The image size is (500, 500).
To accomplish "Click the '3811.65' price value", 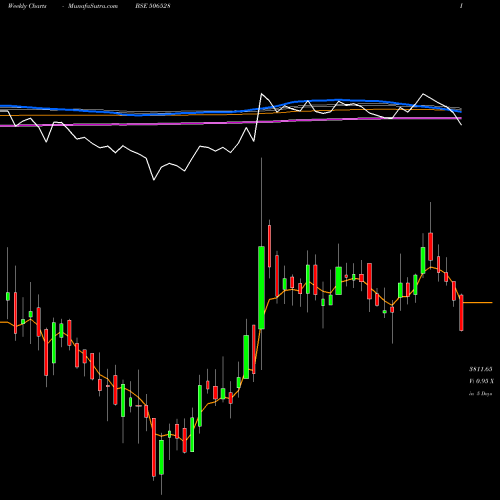I will pos(481,369).
